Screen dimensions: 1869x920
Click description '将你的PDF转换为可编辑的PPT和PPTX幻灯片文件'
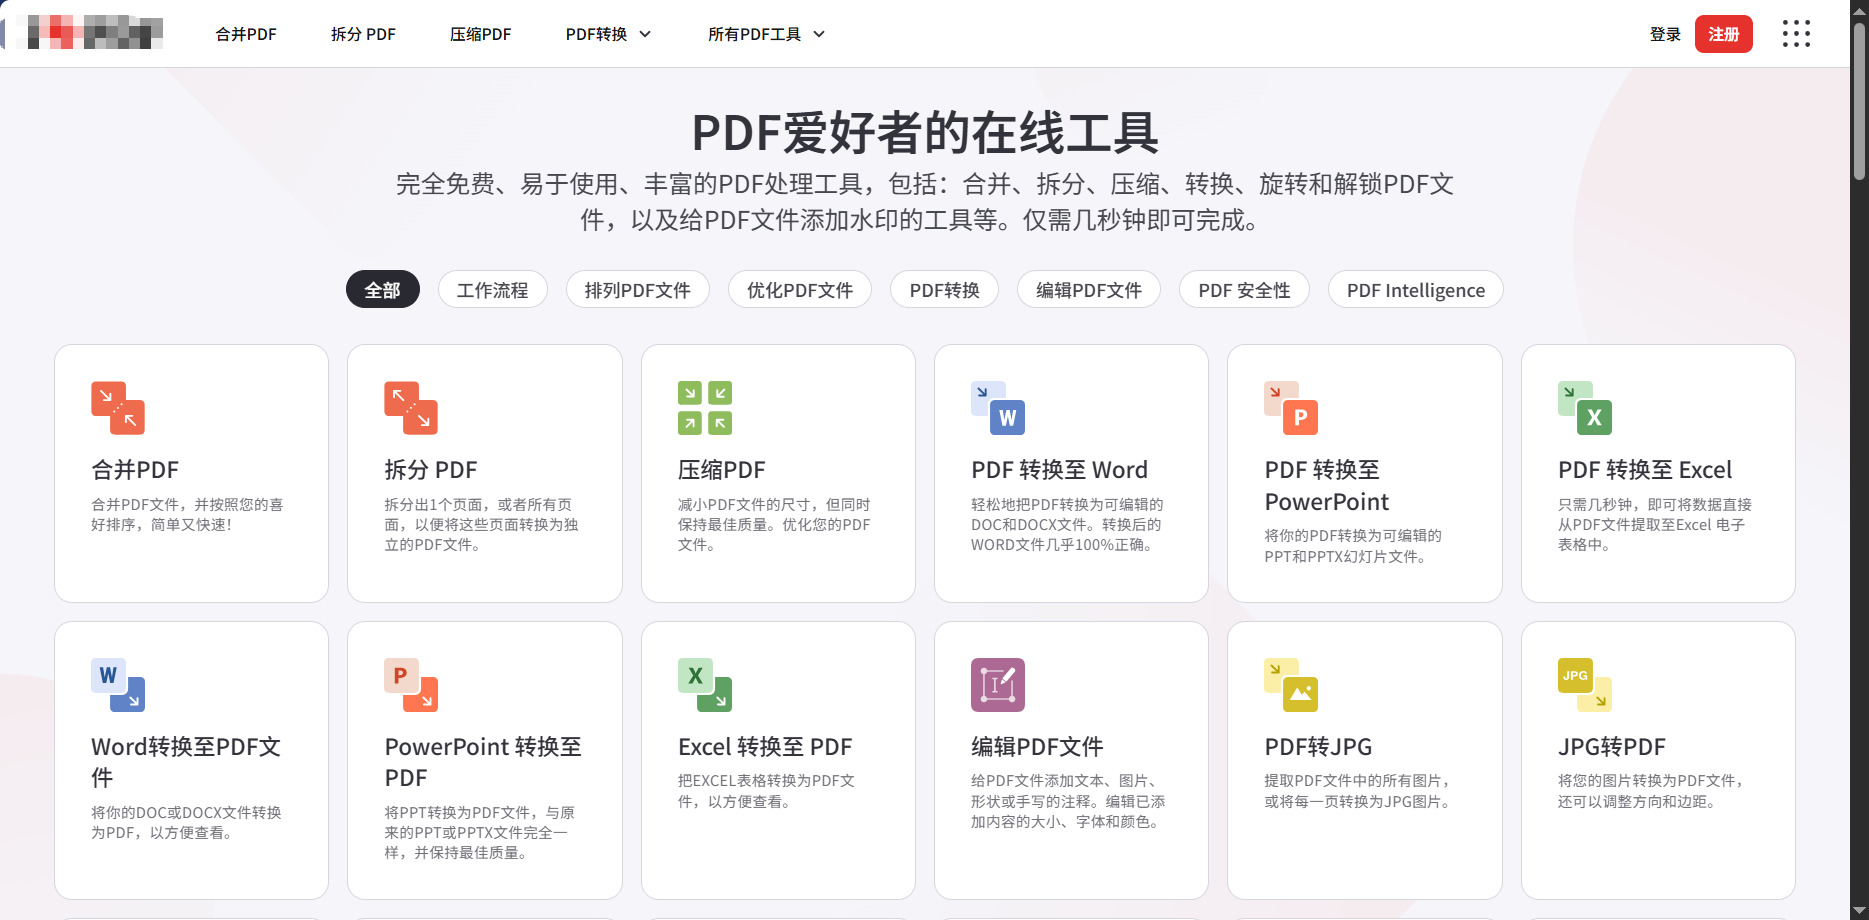point(1353,546)
